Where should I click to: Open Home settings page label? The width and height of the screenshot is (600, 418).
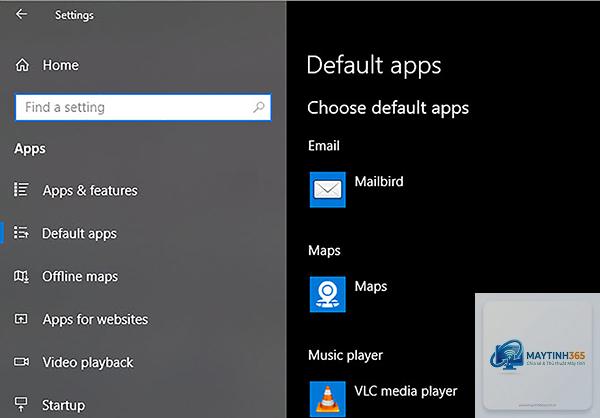(60, 65)
